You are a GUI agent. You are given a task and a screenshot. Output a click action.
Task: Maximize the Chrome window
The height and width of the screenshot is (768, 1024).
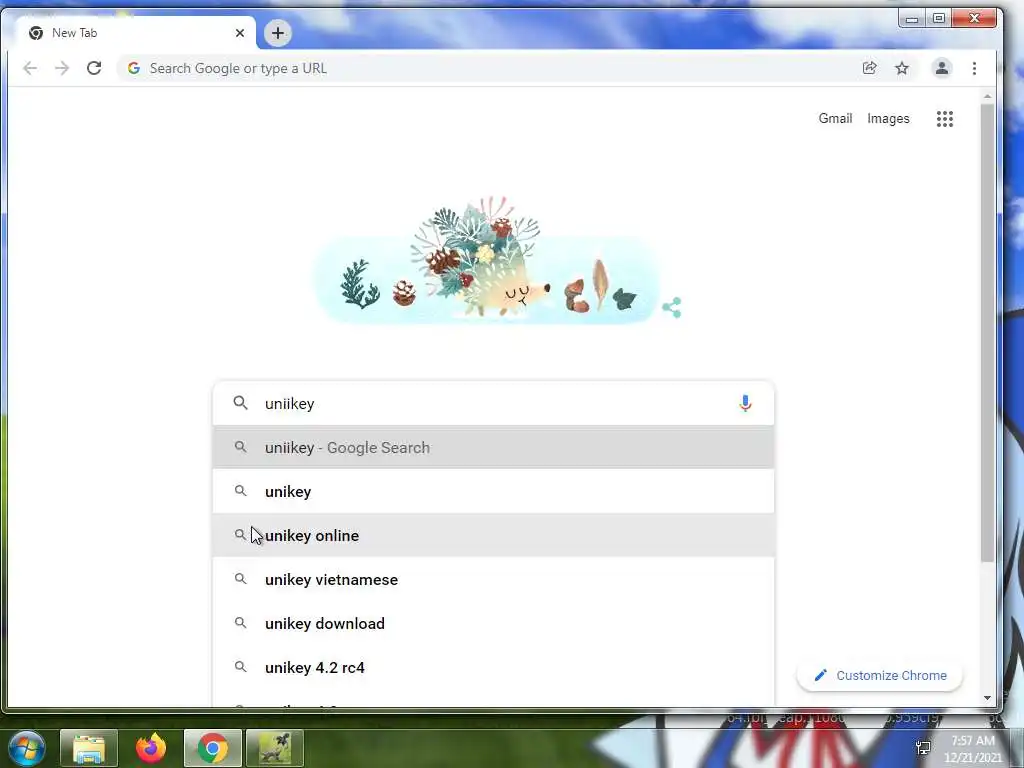(x=939, y=19)
